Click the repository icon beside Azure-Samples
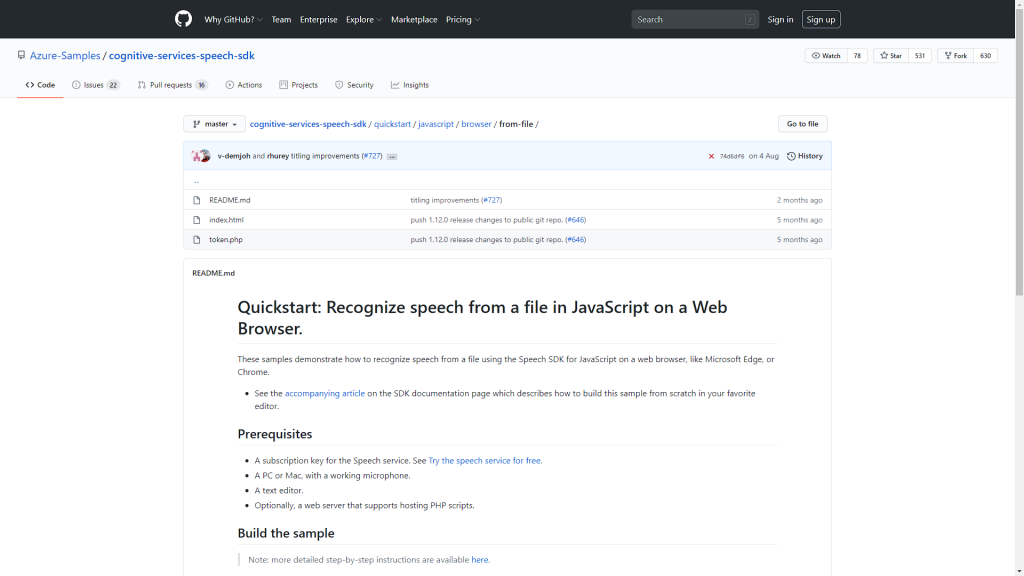 (22, 56)
